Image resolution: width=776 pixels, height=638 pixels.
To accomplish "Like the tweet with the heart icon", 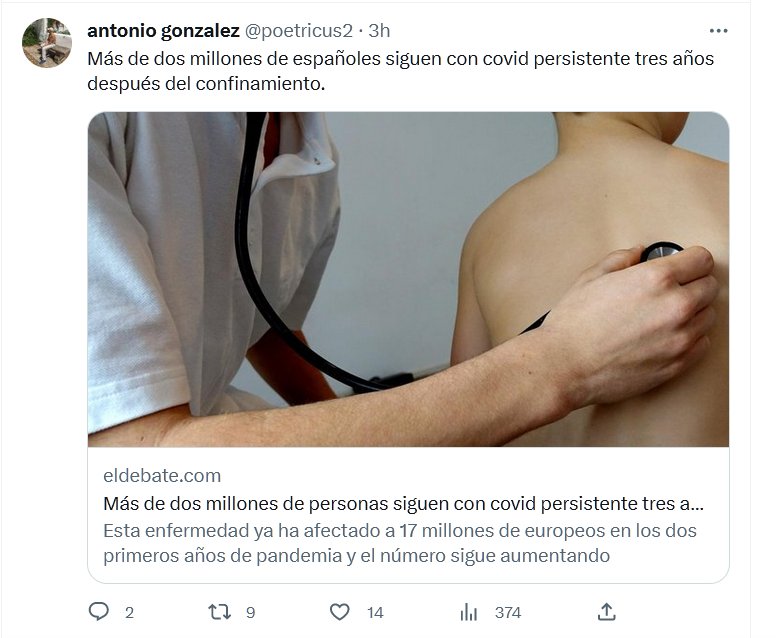I will click(x=340, y=612).
